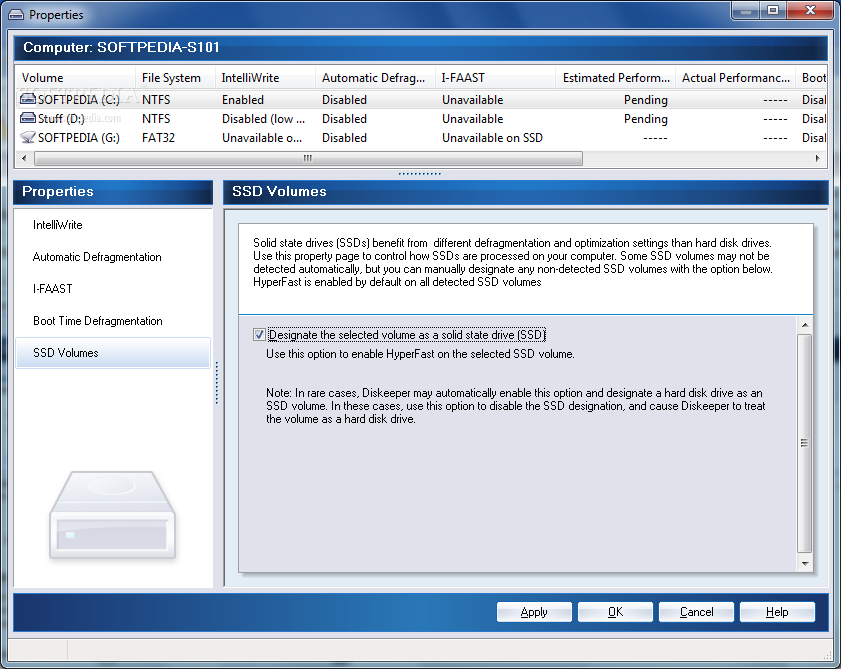Screen dimensions: 841x669
Task: Click NTFS cell in SOFTPEDIA (C:) row
Action: tap(156, 100)
